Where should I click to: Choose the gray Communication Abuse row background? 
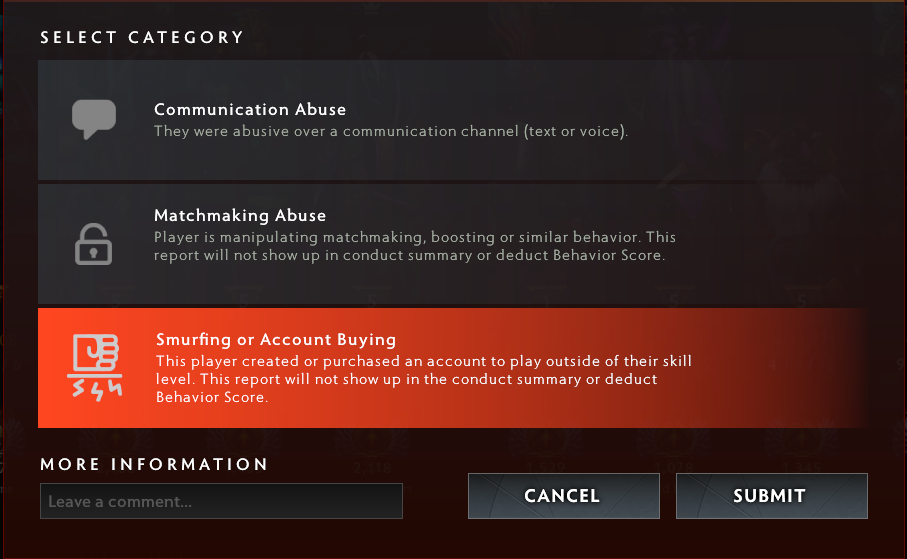click(453, 120)
